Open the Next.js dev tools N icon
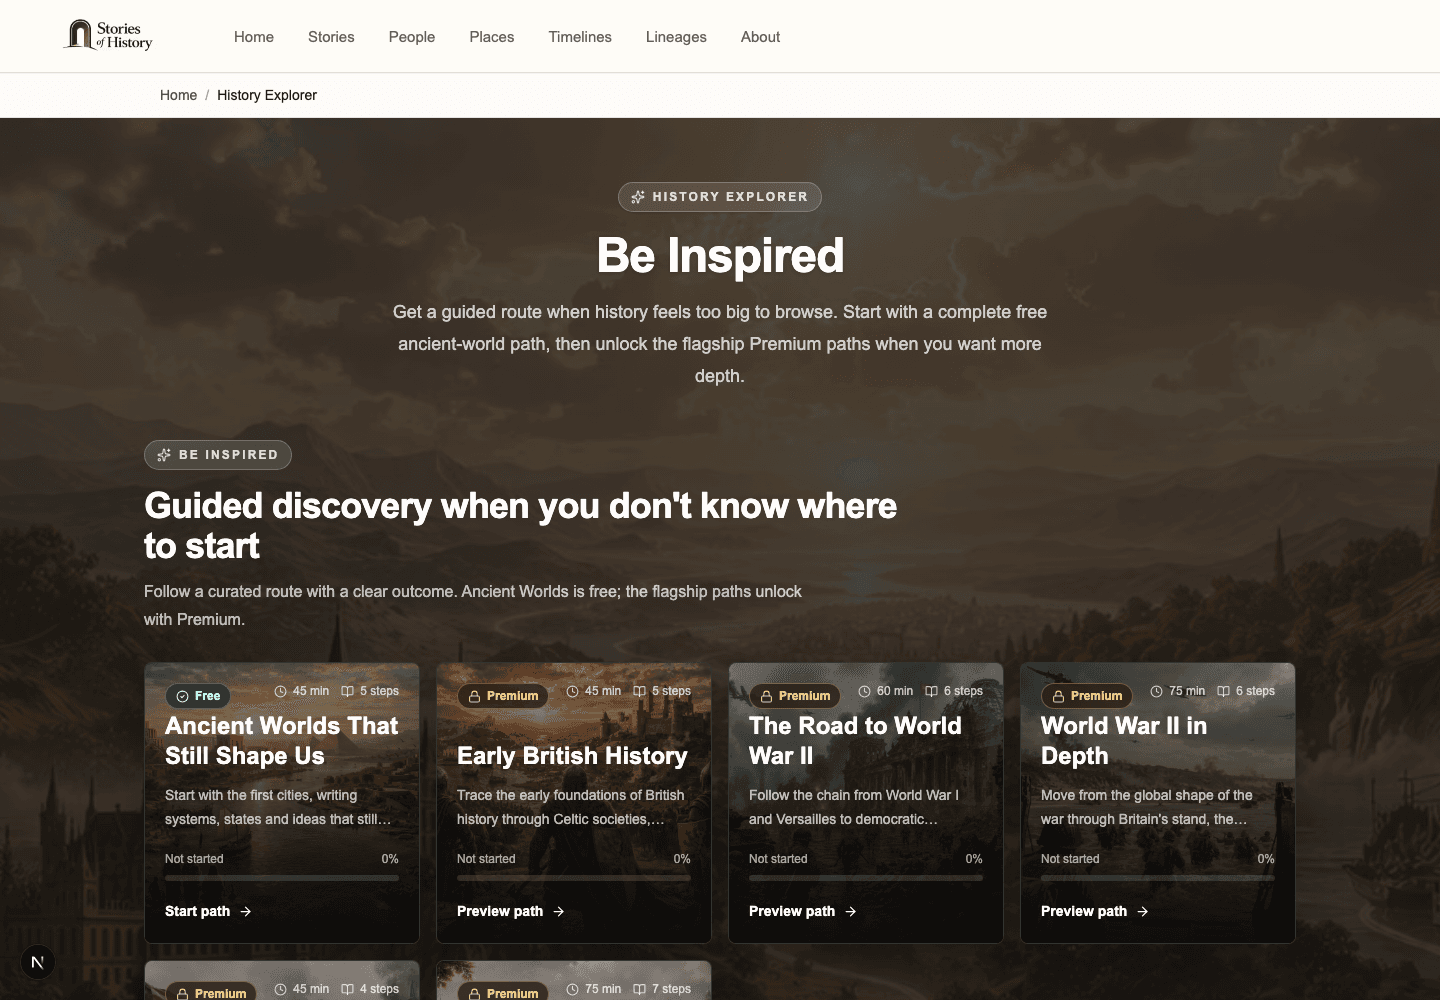This screenshot has width=1440, height=1000. [38, 962]
